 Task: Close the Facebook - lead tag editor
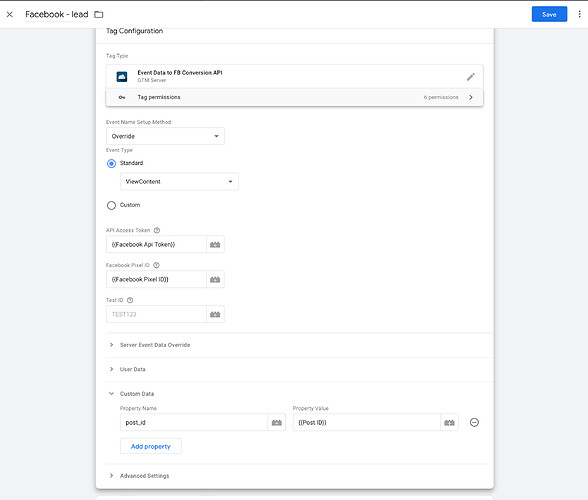pyautogui.click(x=10, y=14)
